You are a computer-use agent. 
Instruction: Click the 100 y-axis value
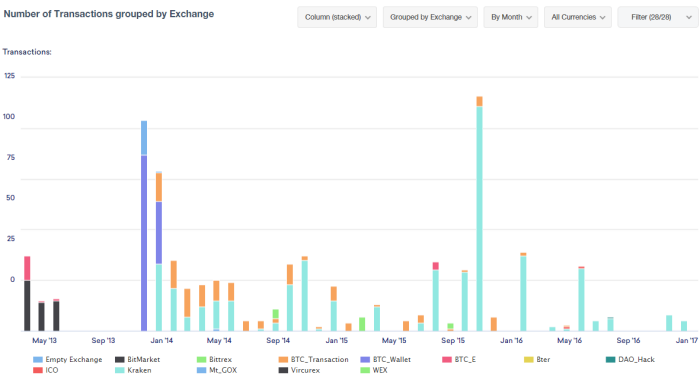(9, 117)
